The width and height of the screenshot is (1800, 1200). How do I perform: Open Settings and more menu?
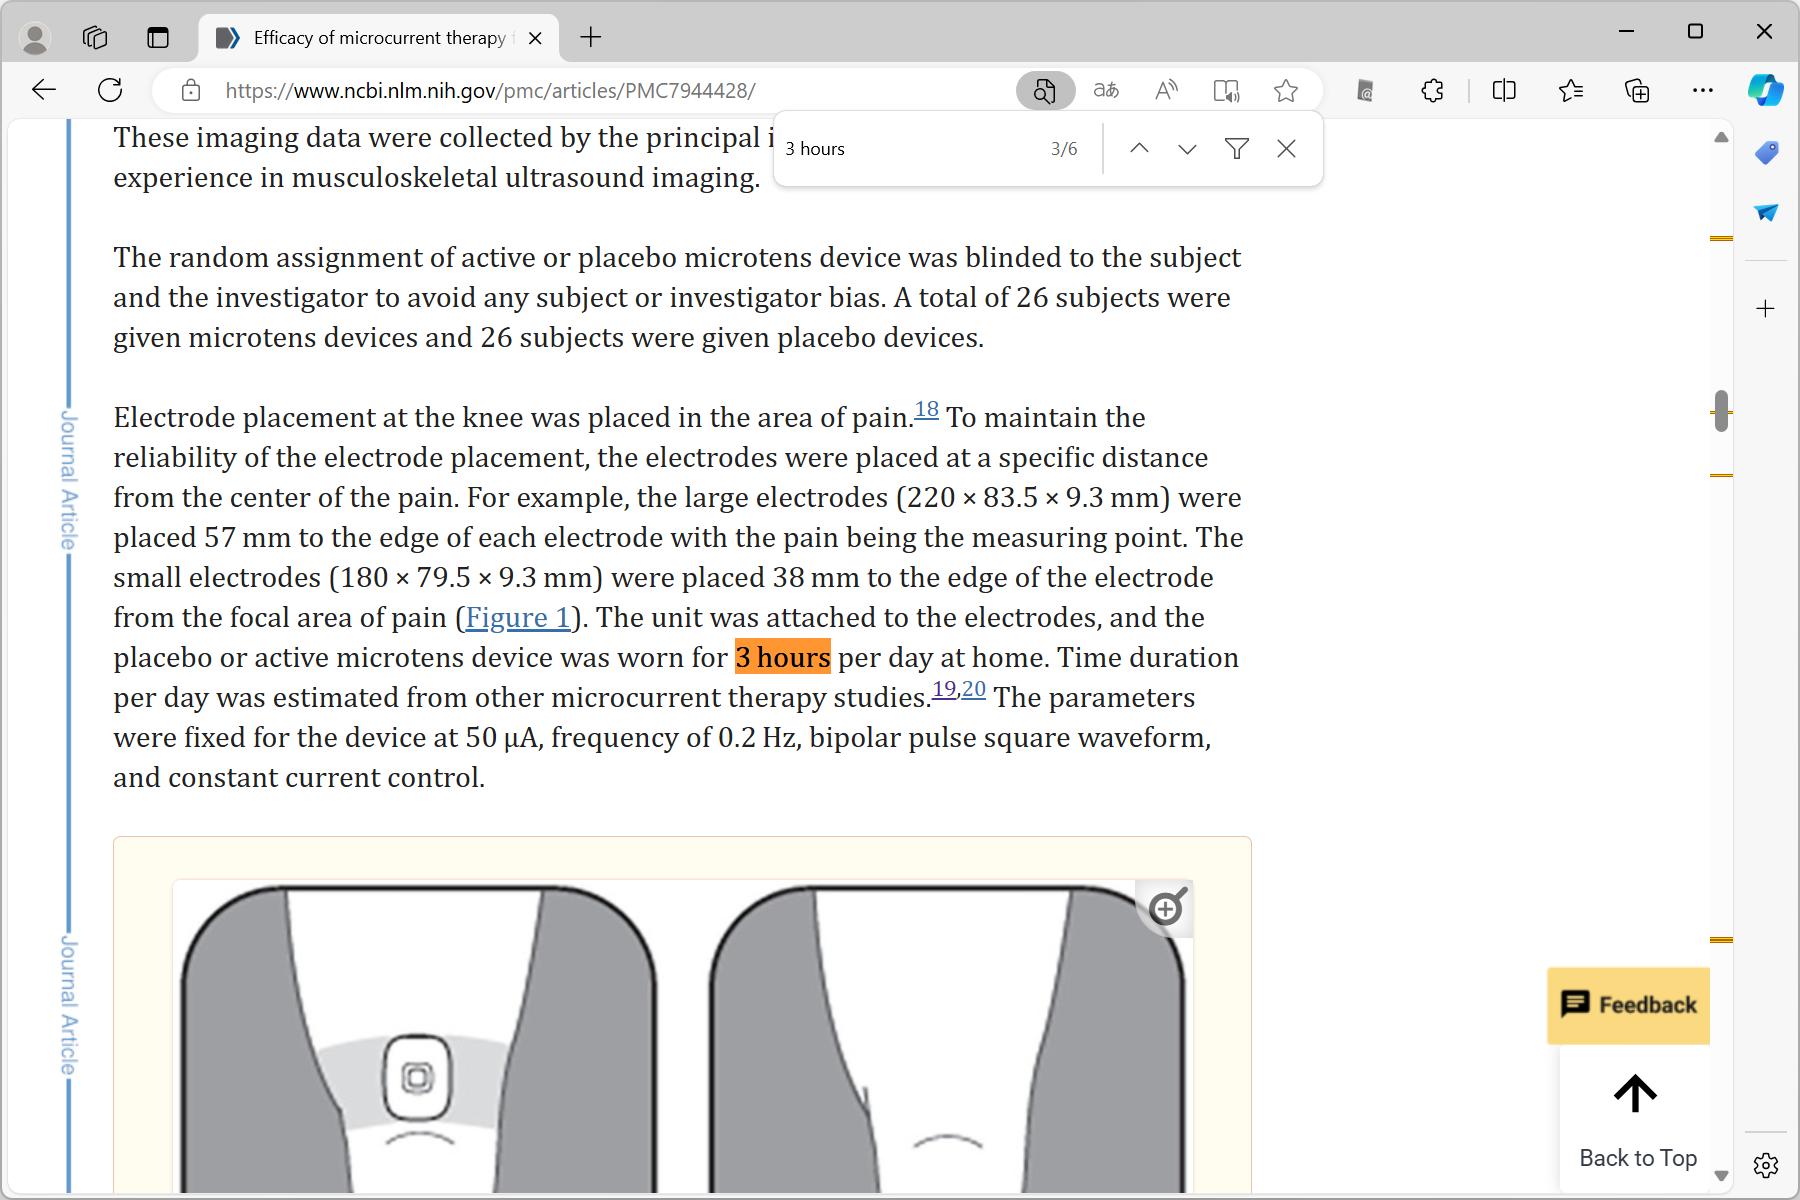pos(1703,91)
